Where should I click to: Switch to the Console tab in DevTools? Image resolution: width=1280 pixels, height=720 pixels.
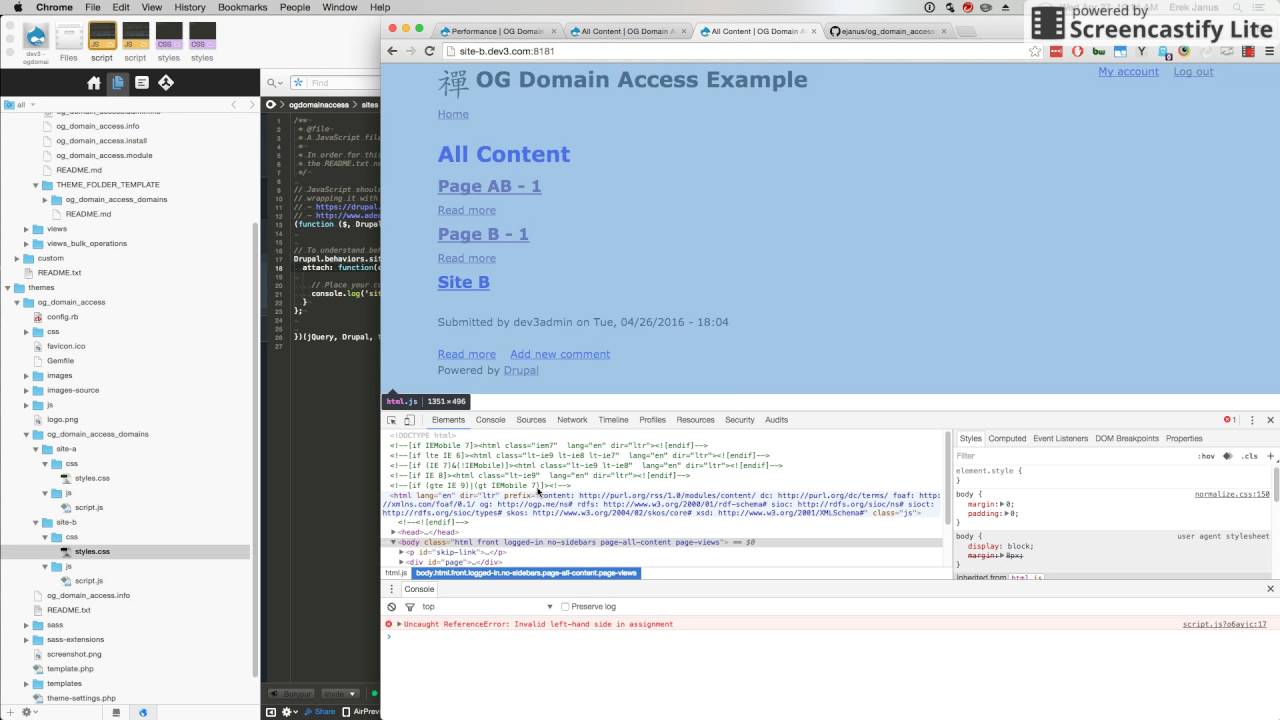tap(491, 420)
